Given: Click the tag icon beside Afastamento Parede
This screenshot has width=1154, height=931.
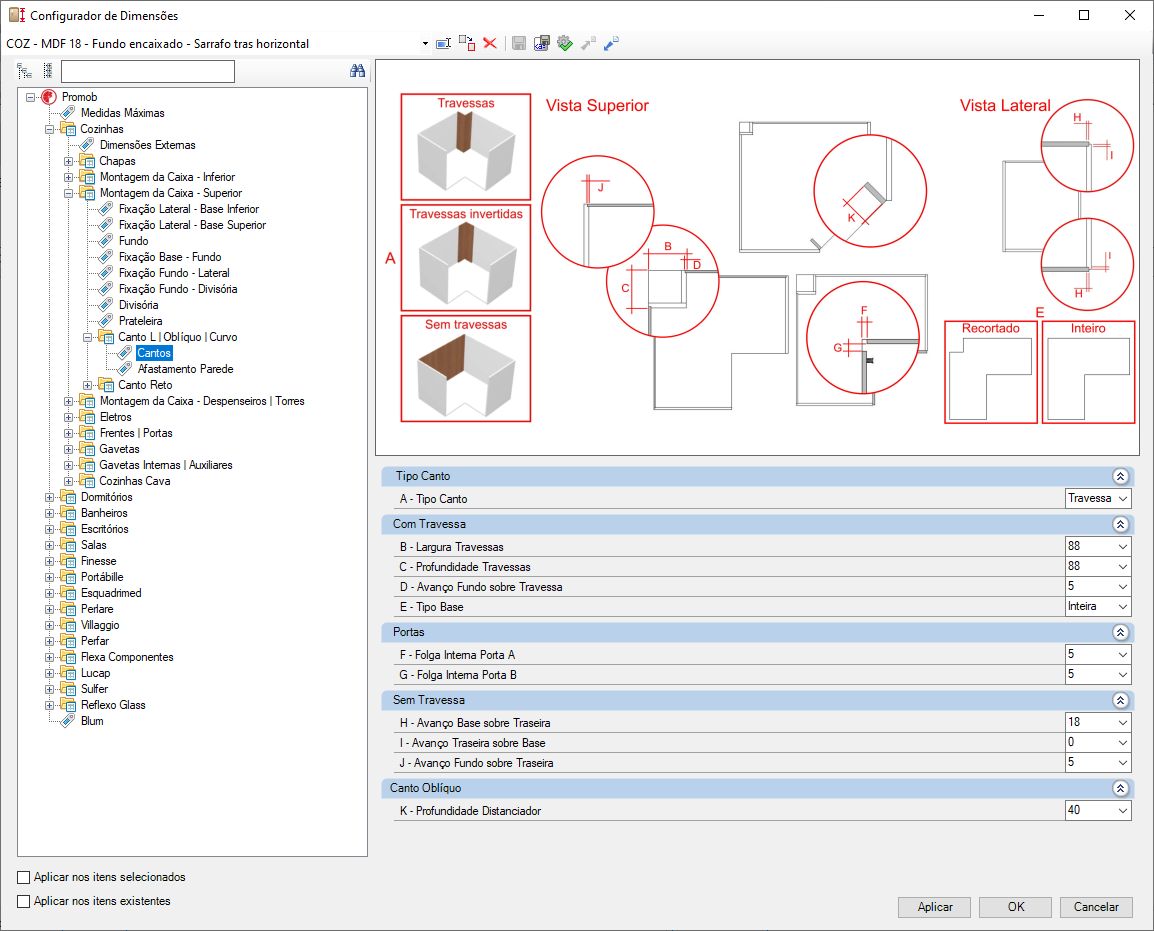Looking at the screenshot, I should (x=126, y=369).
